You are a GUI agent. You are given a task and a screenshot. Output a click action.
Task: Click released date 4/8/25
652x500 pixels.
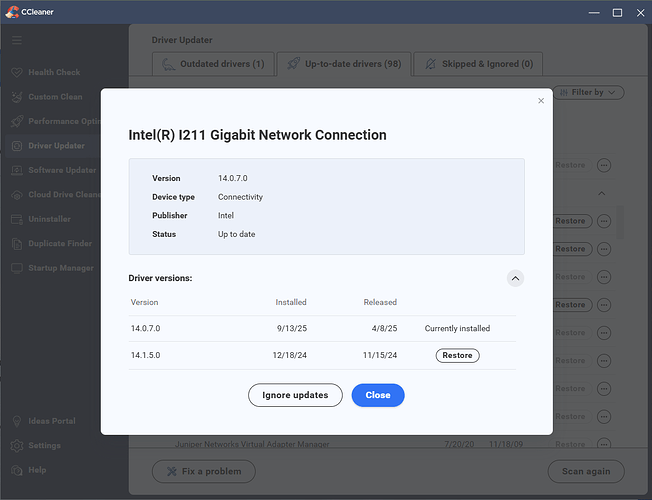(385, 329)
